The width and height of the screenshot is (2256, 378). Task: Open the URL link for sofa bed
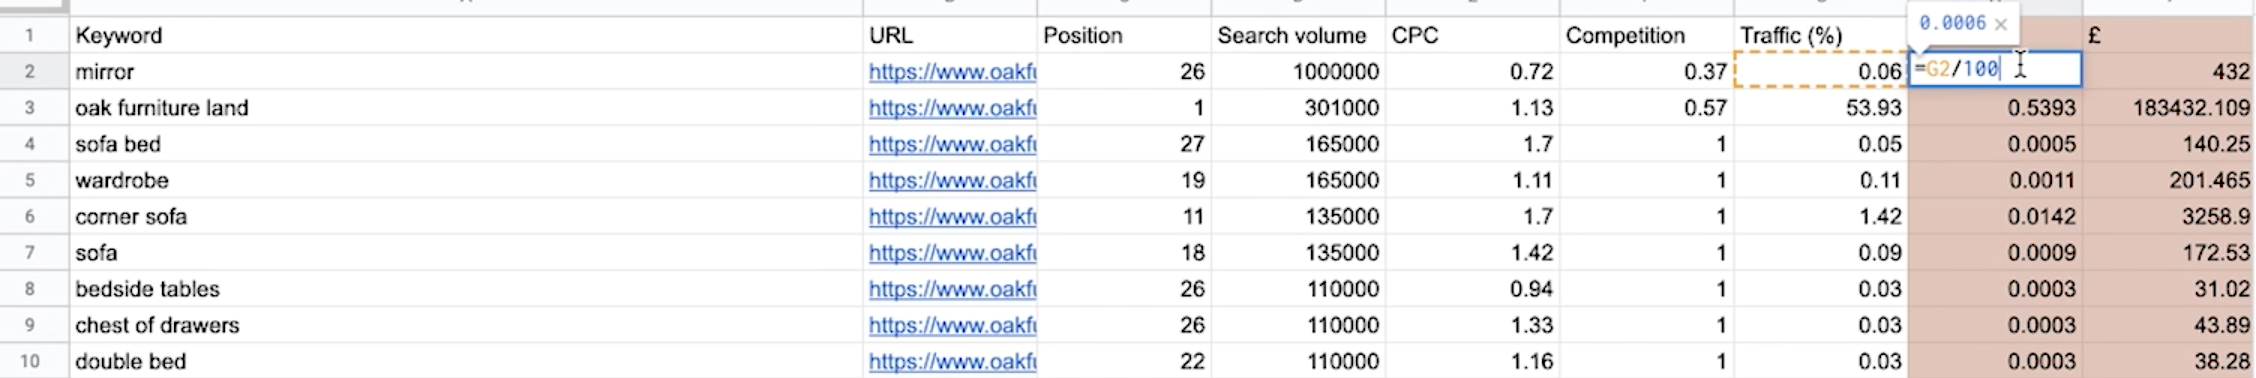coord(952,144)
